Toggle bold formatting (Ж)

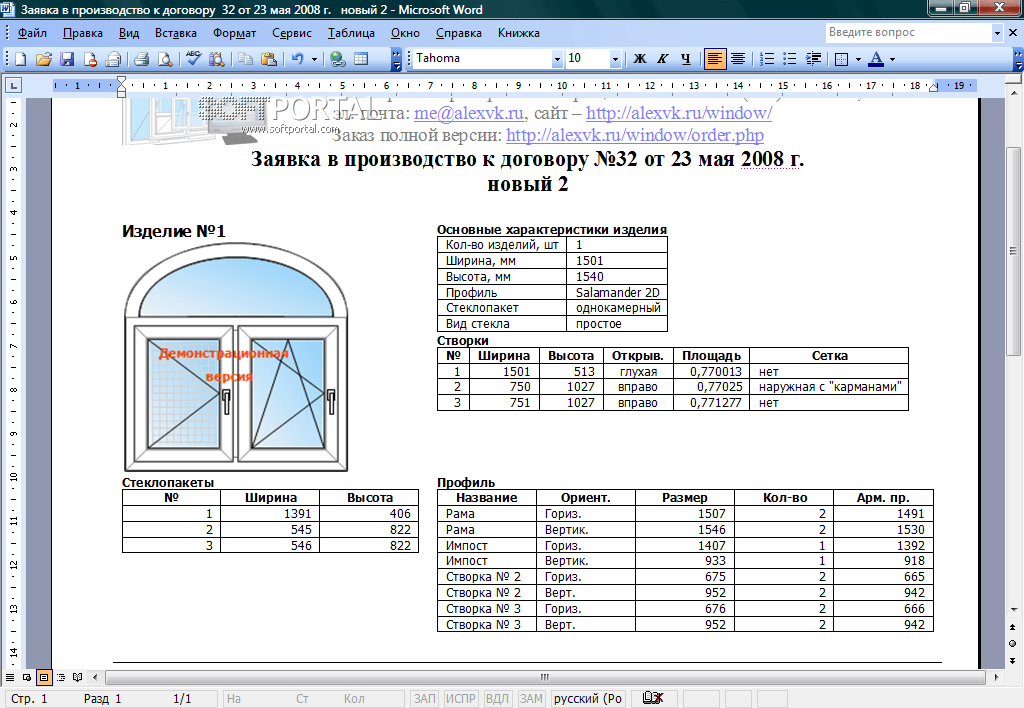pos(640,59)
